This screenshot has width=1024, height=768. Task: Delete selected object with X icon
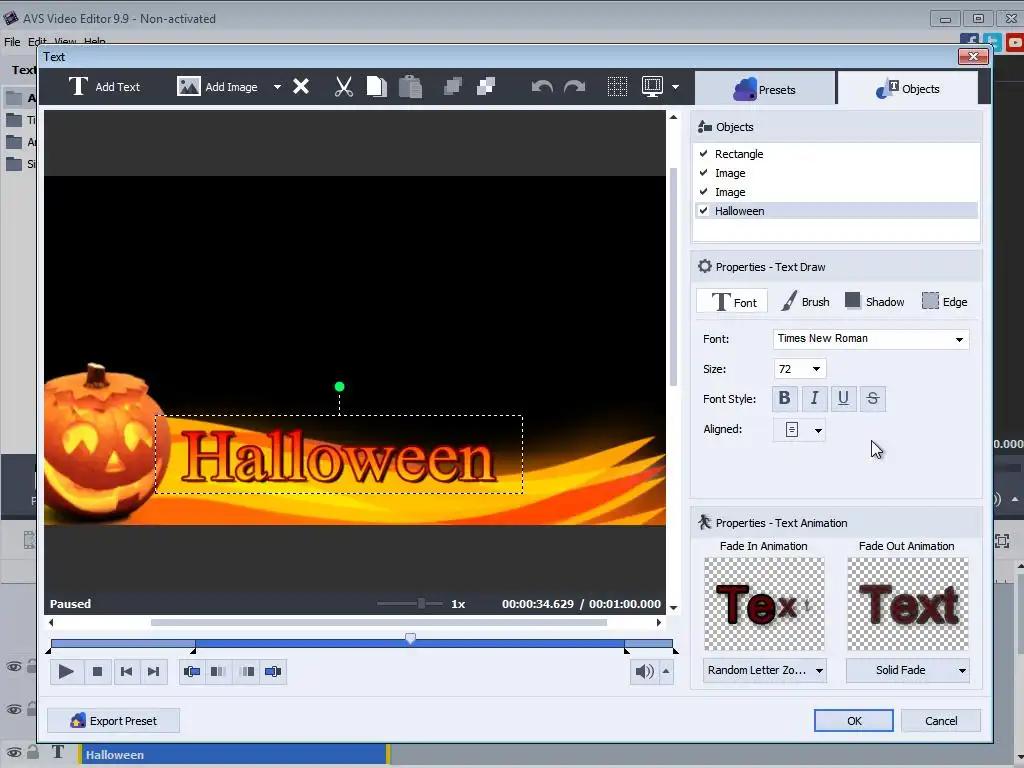(300, 86)
